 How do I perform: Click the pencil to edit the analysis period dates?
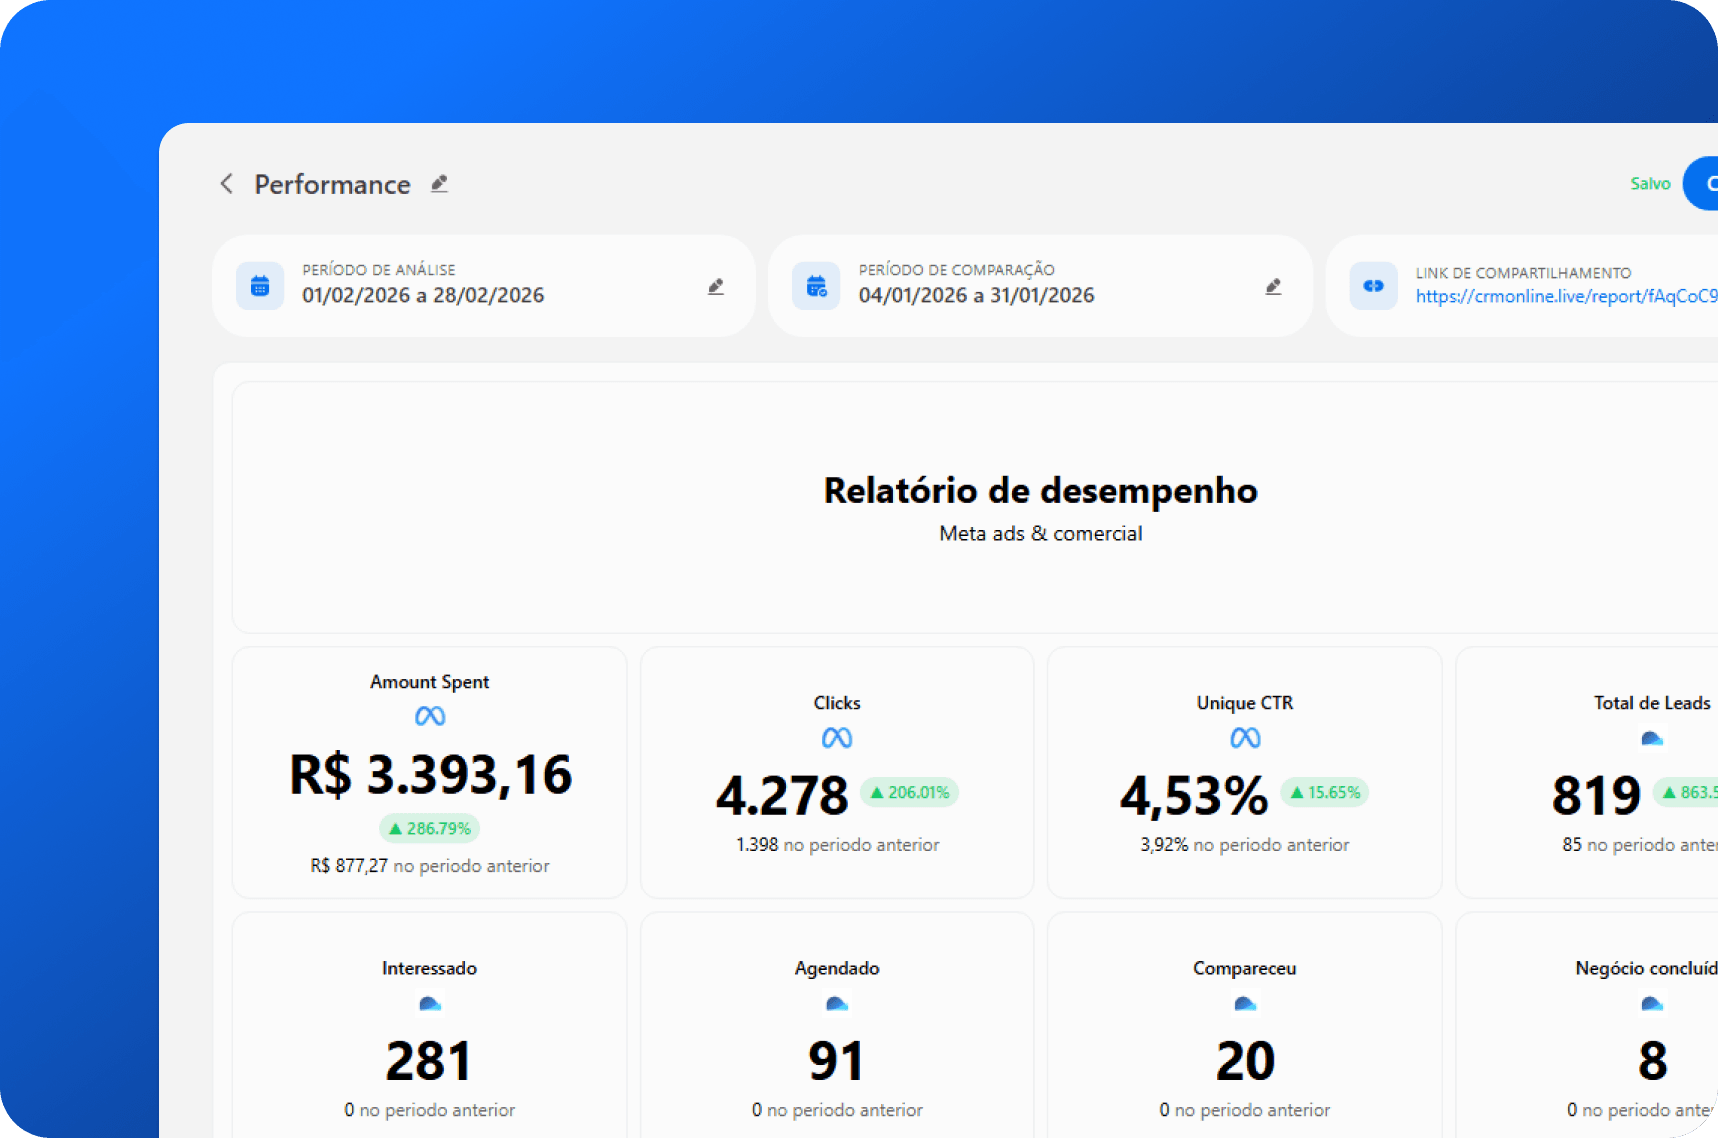click(716, 286)
